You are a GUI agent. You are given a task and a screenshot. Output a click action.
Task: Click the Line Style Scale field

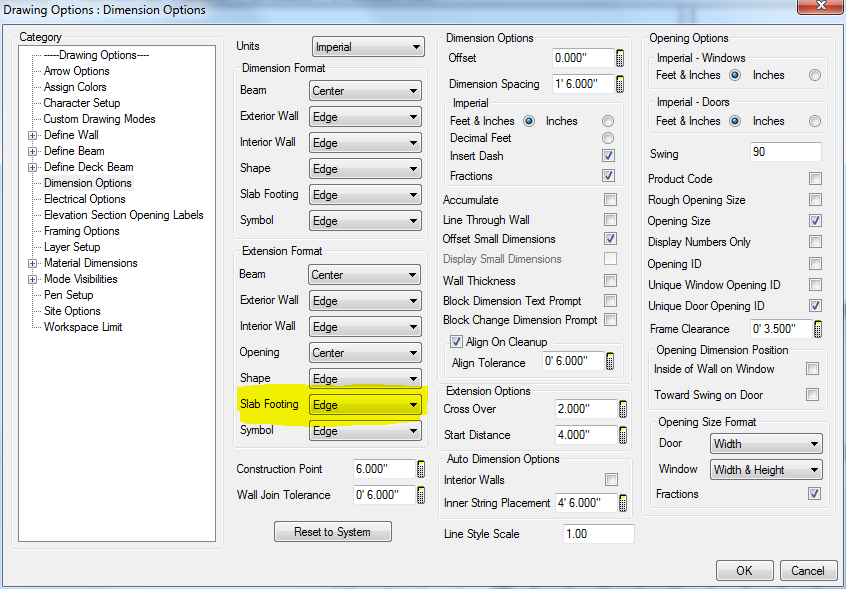(598, 534)
